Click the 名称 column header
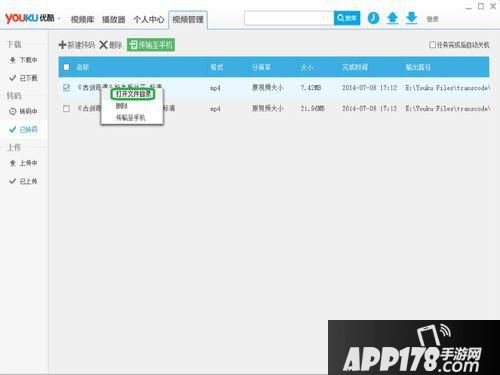The height and width of the screenshot is (375, 500). [x=82, y=67]
